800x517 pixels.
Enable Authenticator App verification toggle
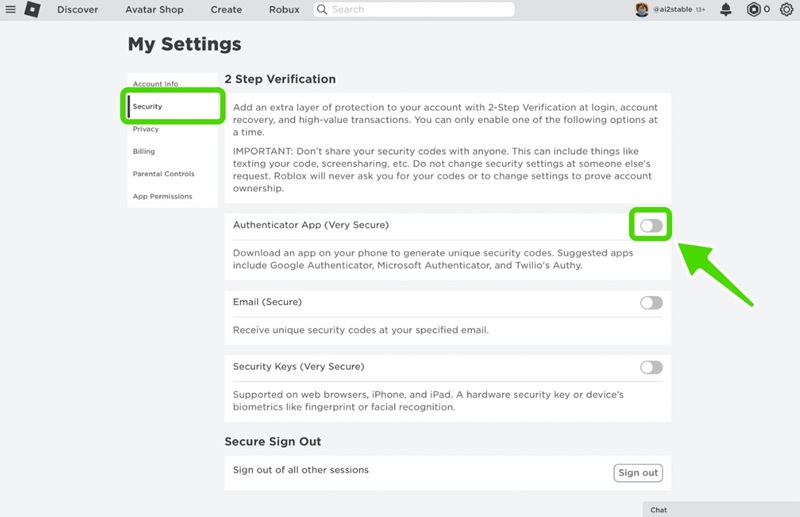pyautogui.click(x=651, y=226)
